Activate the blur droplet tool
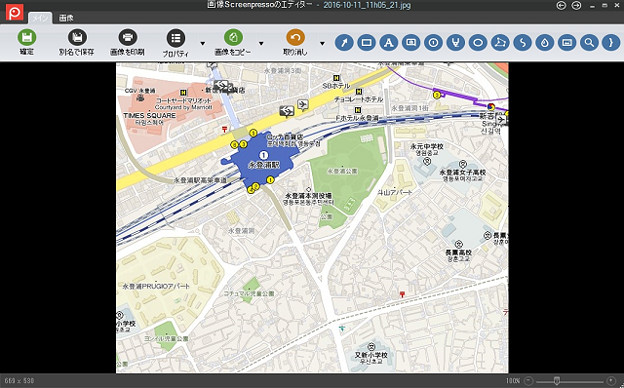The height and width of the screenshot is (388, 624). tap(545, 42)
